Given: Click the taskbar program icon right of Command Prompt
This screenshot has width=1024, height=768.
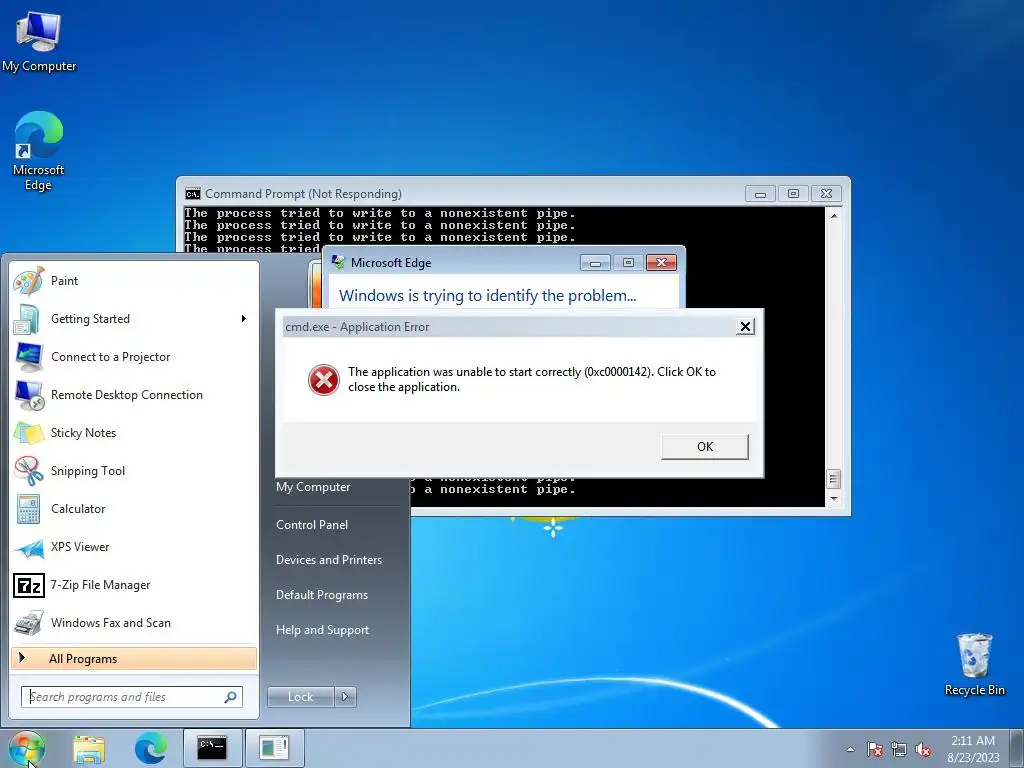Looking at the screenshot, I should point(274,748).
